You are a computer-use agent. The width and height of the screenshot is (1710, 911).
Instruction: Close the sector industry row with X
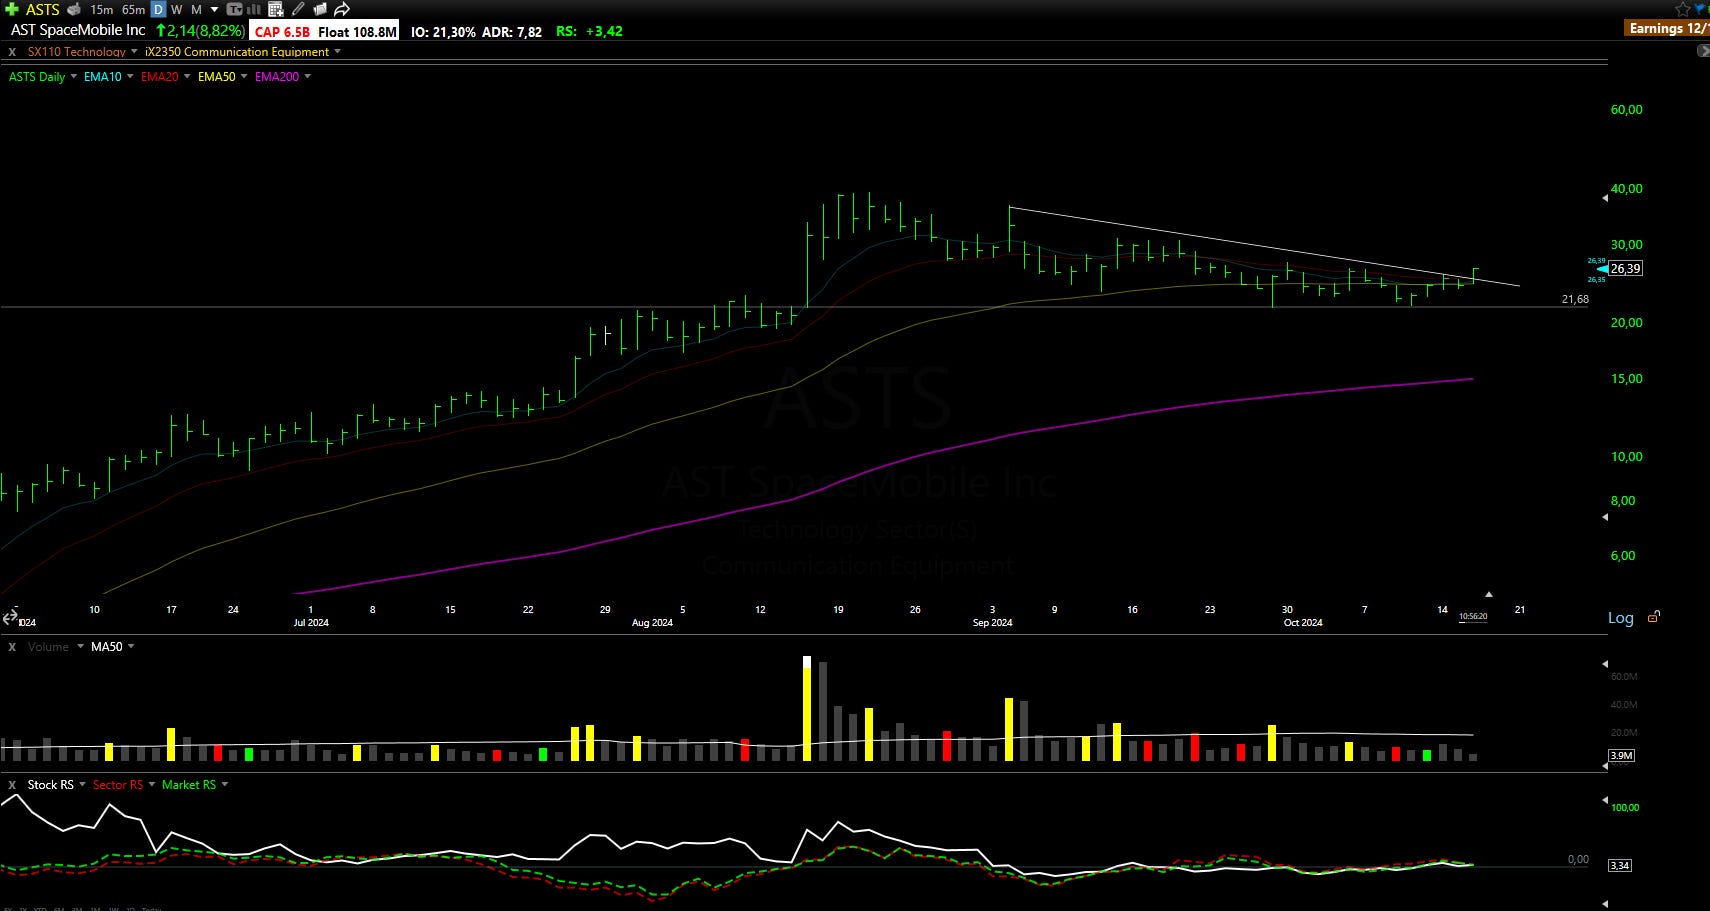(x=12, y=52)
